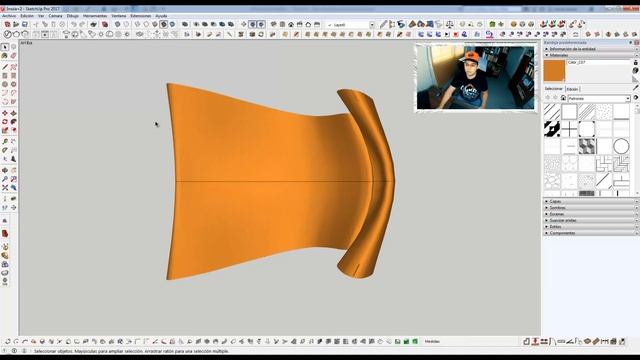Choose the 3D cubes pattern thumbnail

587,146
